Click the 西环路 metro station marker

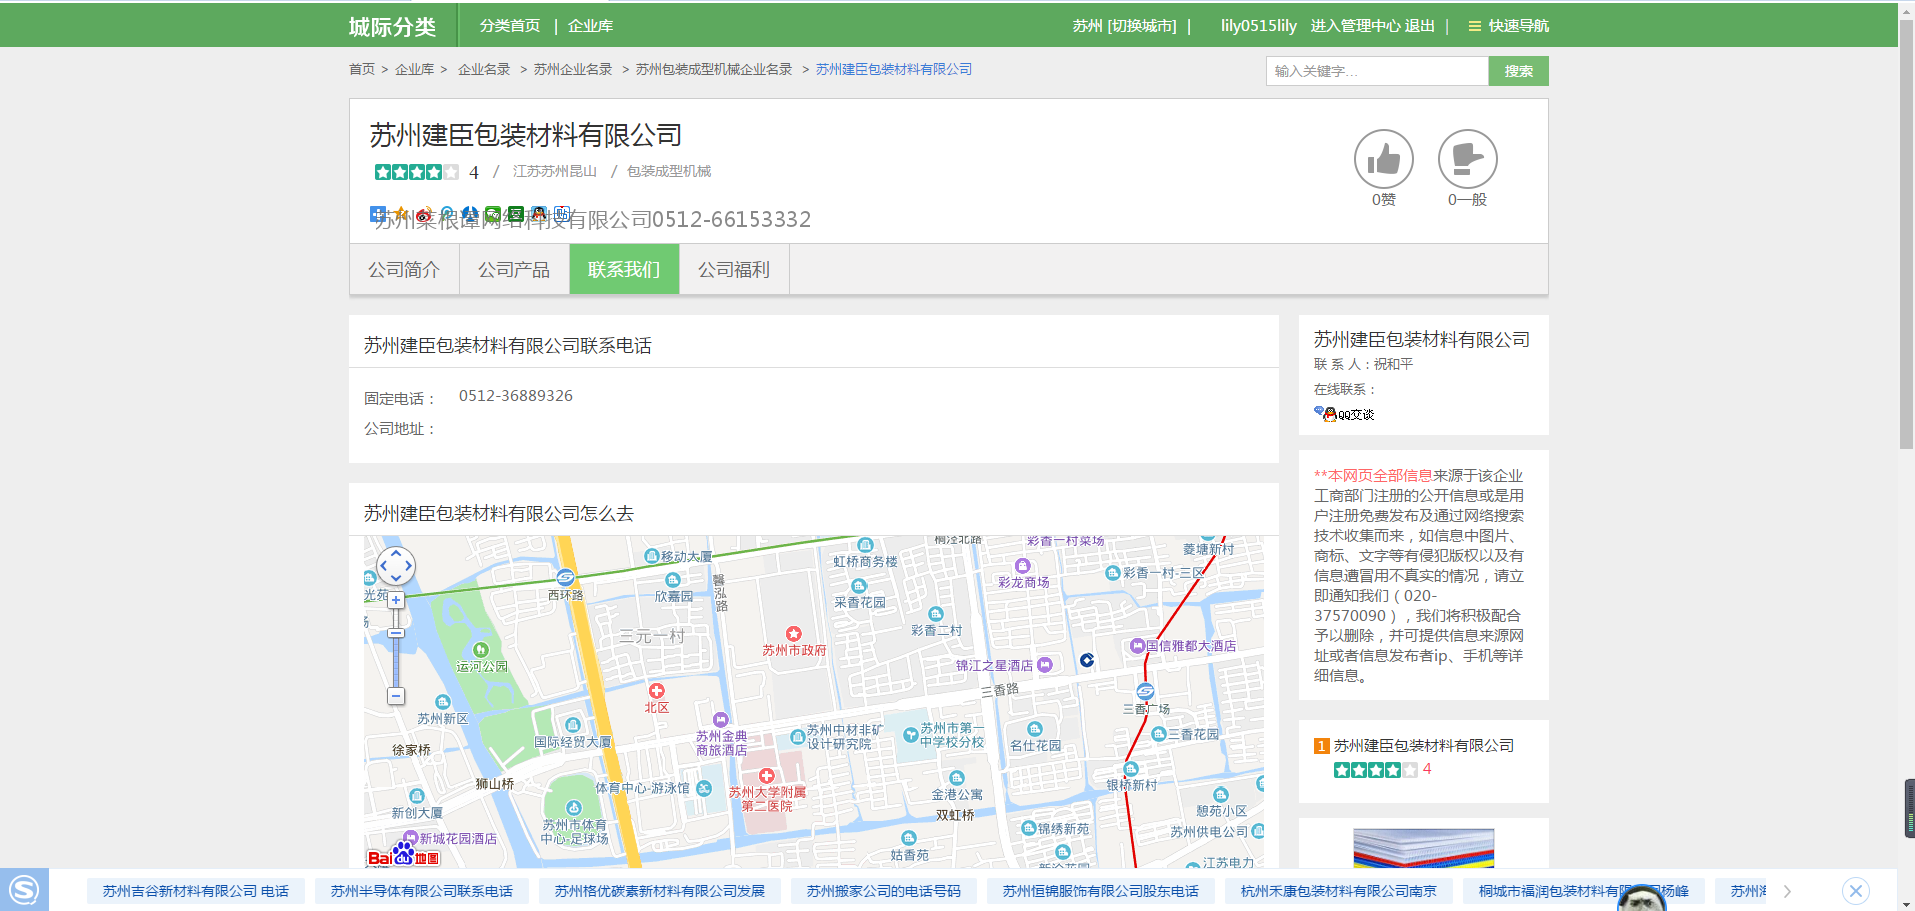[565, 577]
